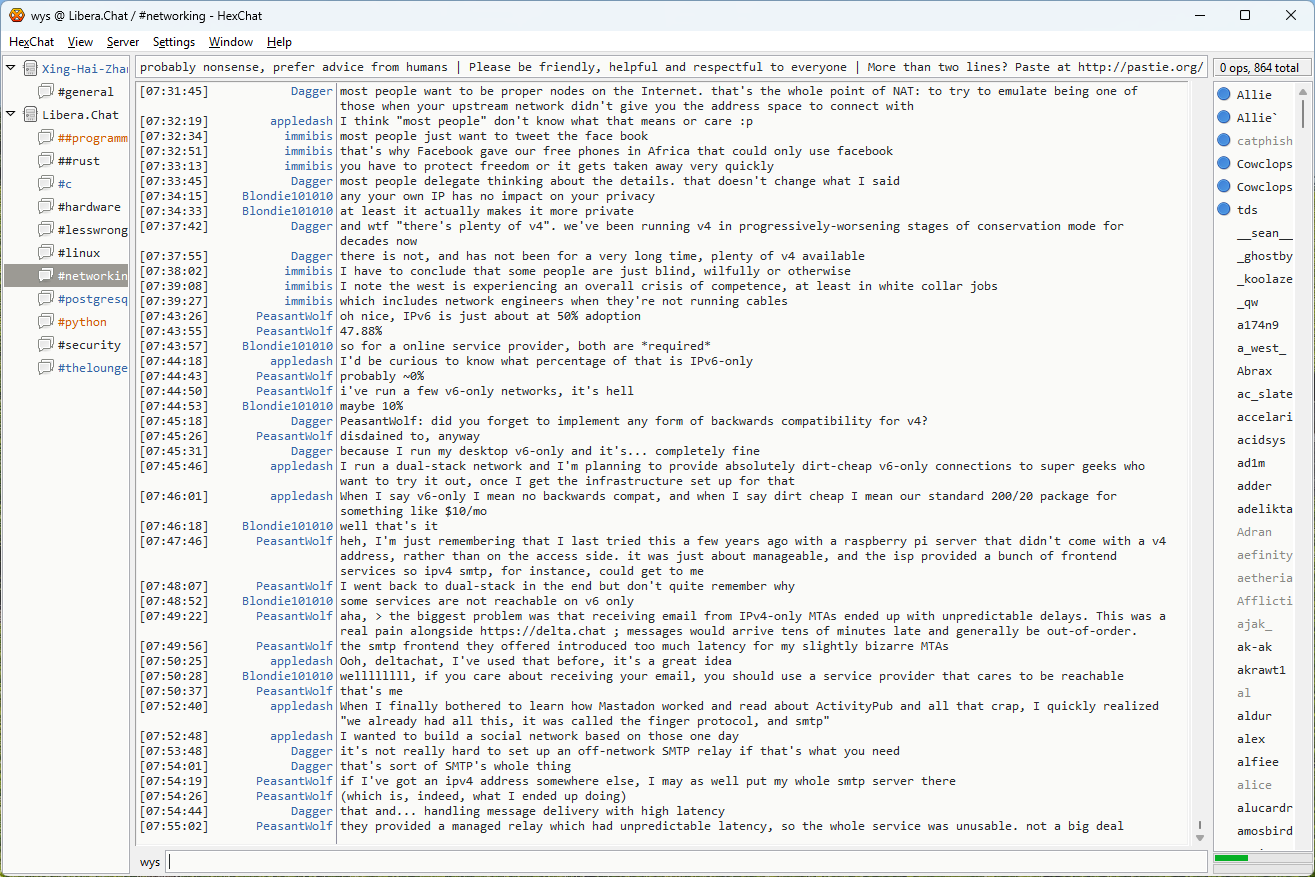
Task: Select user tds in the user list
Action: (1247, 209)
